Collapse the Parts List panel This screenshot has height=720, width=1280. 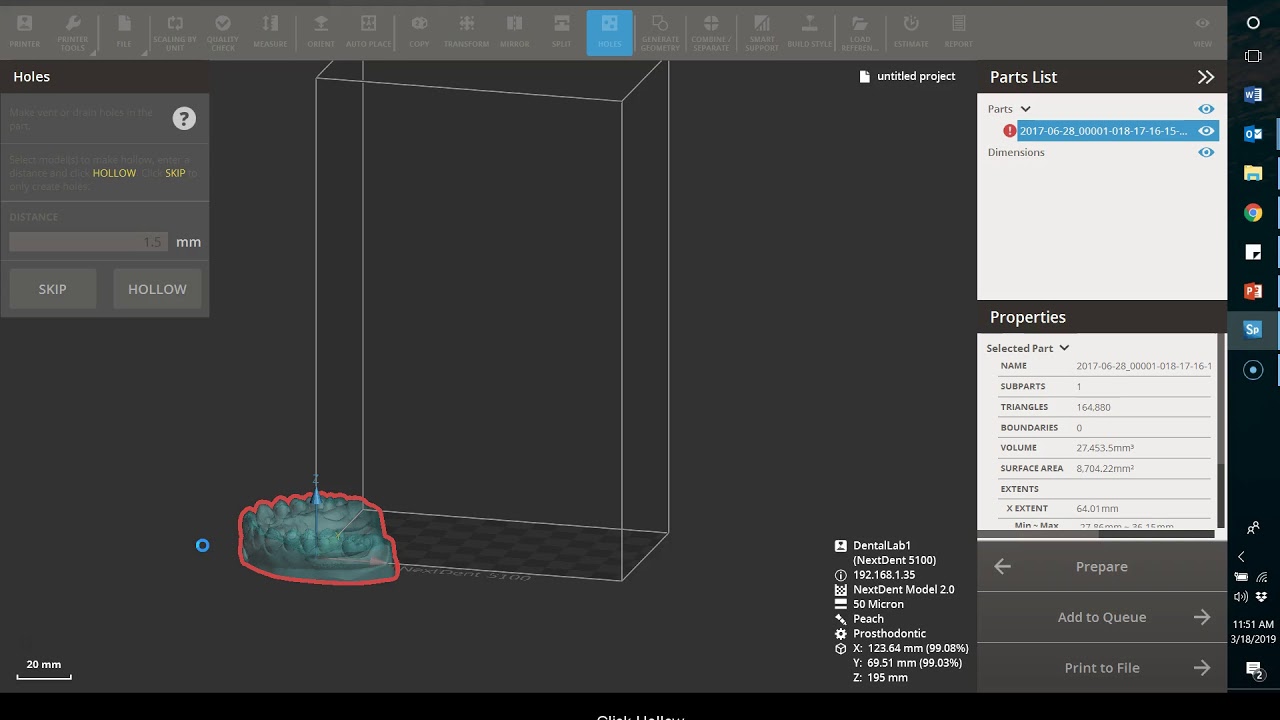(x=1206, y=77)
